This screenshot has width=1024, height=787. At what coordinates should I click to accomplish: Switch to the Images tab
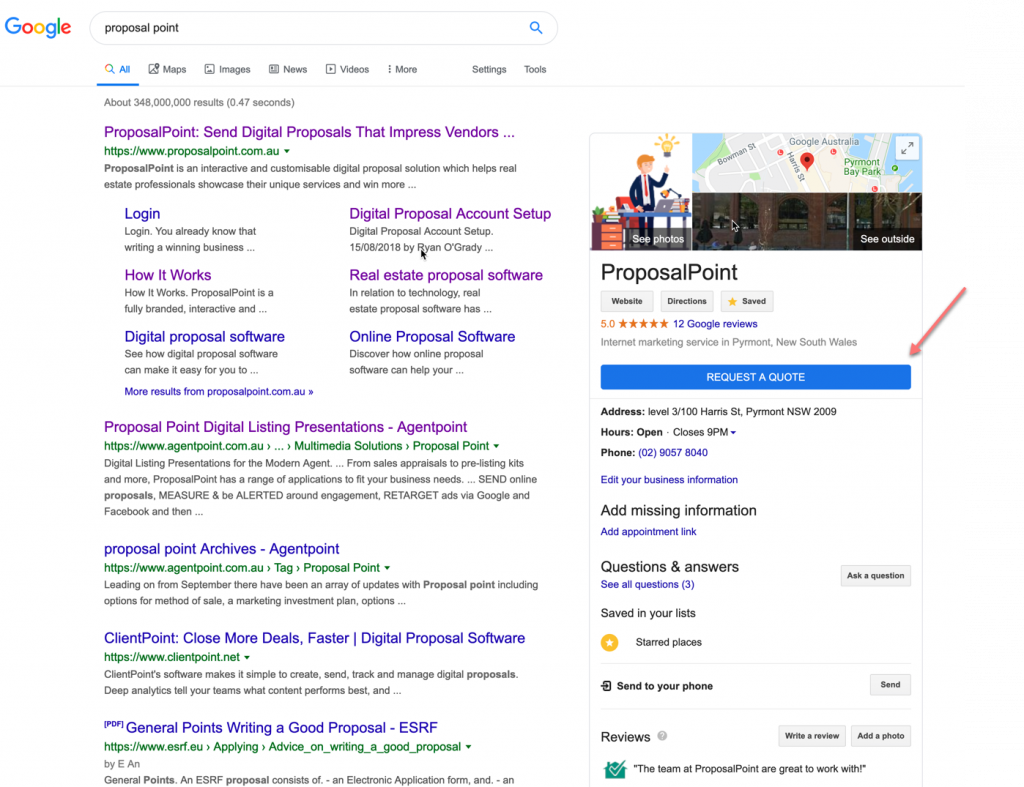[x=227, y=69]
